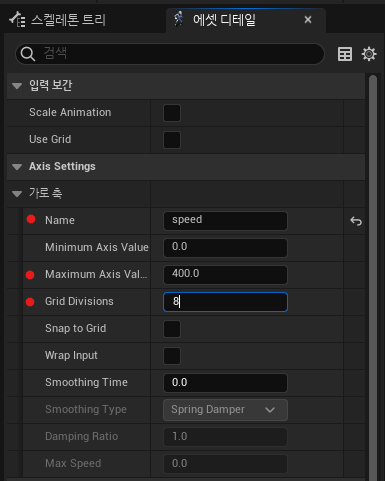Open details view settings gear
This screenshot has width=385, height=481.
(x=369, y=54)
